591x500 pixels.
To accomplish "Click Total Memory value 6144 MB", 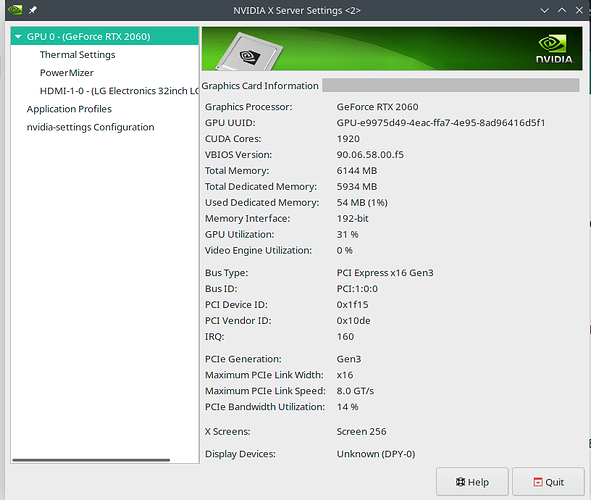I will point(357,171).
